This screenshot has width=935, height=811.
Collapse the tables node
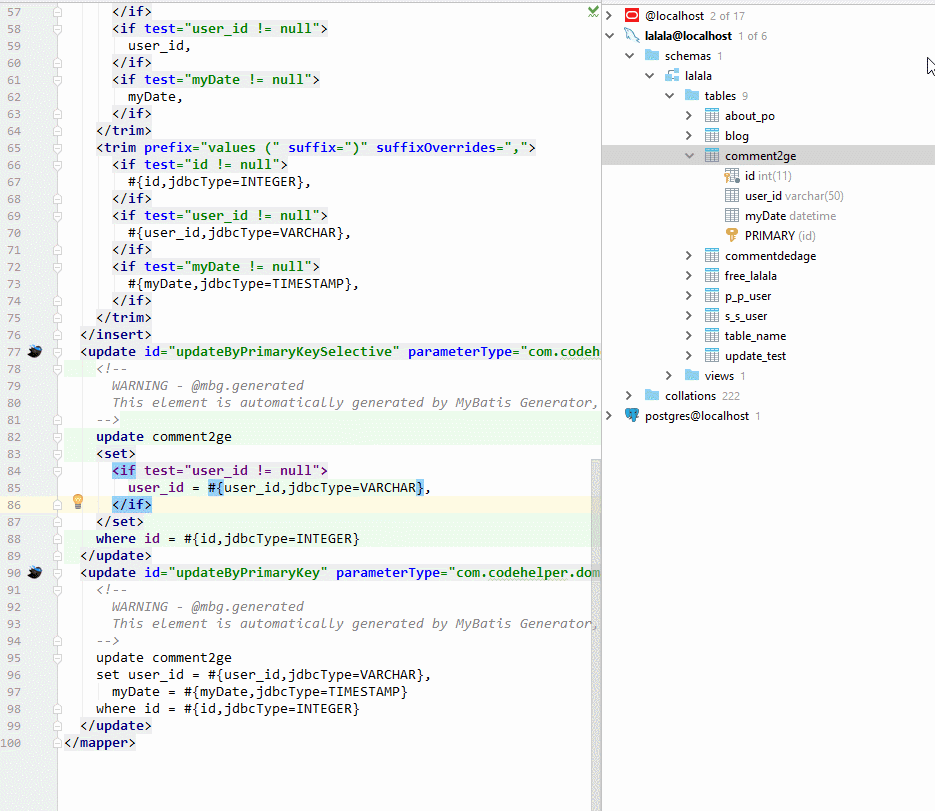[670, 95]
